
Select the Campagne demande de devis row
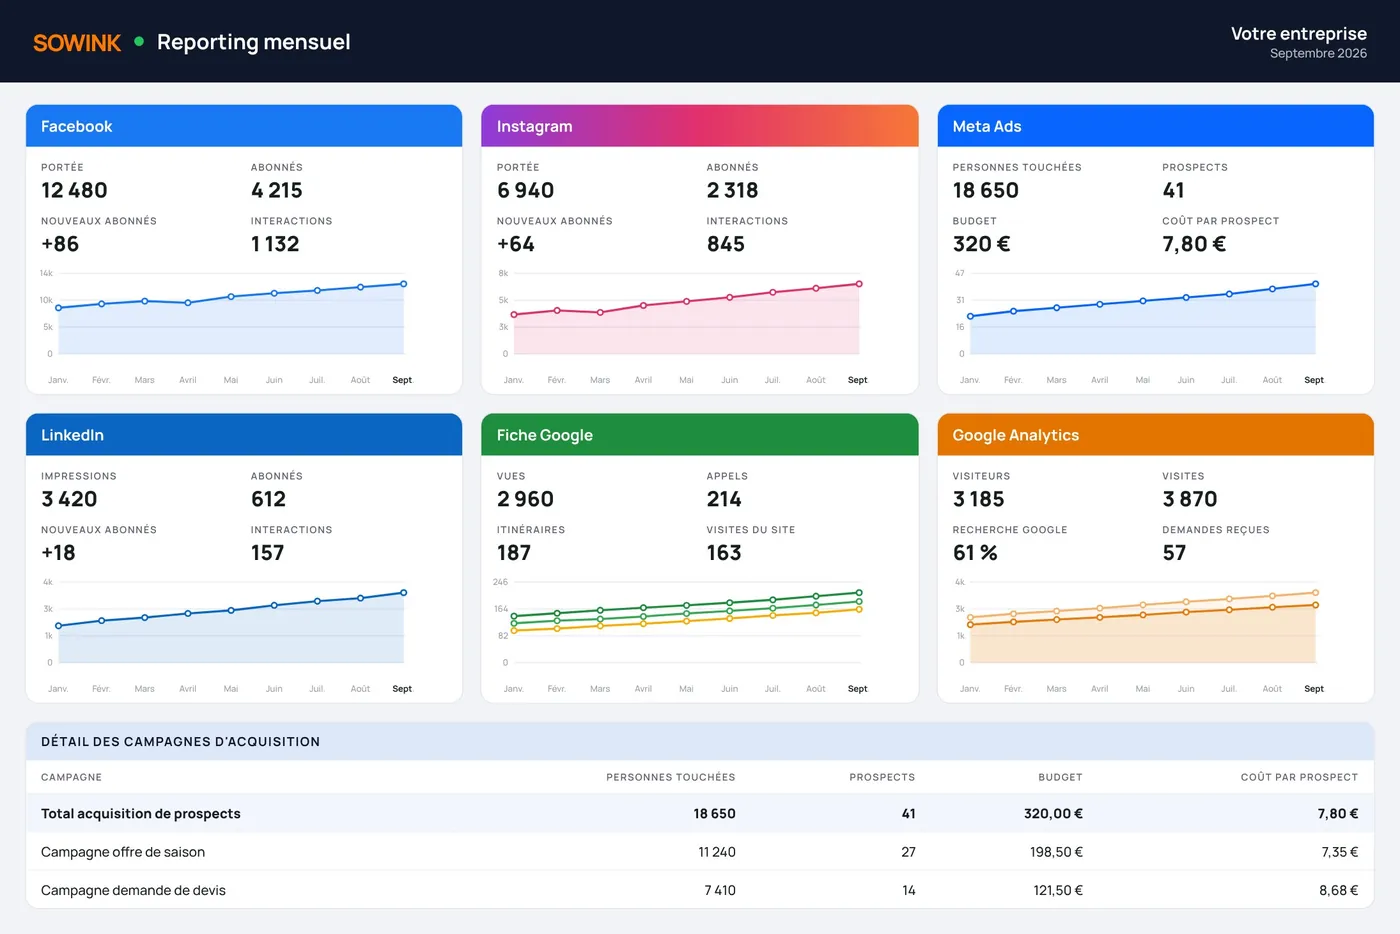(x=700, y=890)
